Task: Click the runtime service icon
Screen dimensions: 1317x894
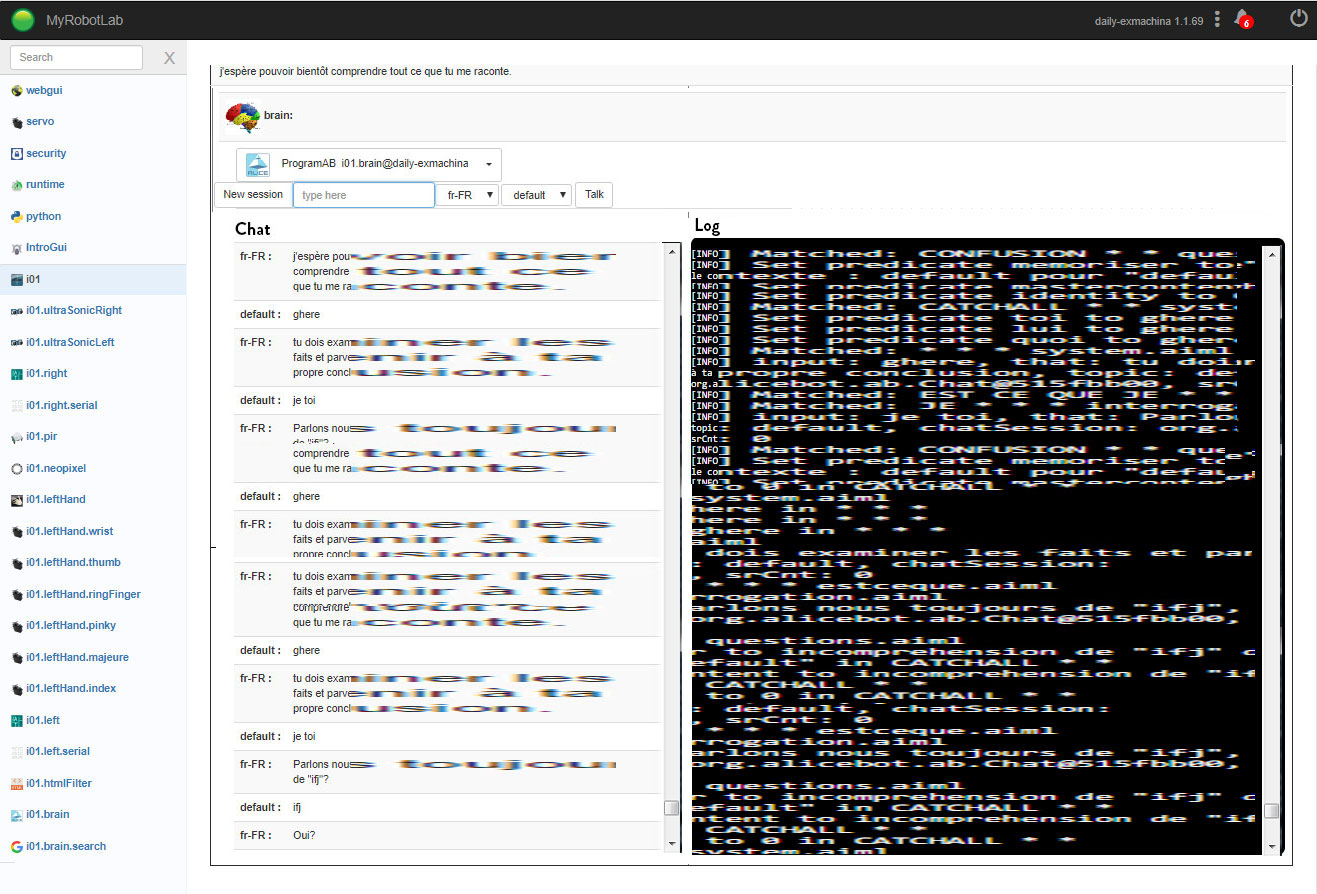Action: pos(16,185)
